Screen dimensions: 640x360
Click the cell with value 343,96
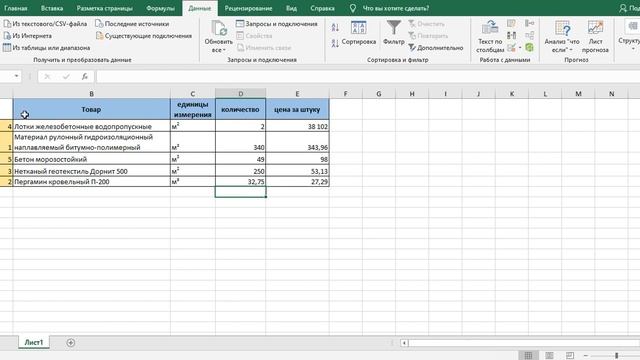pyautogui.click(x=297, y=142)
